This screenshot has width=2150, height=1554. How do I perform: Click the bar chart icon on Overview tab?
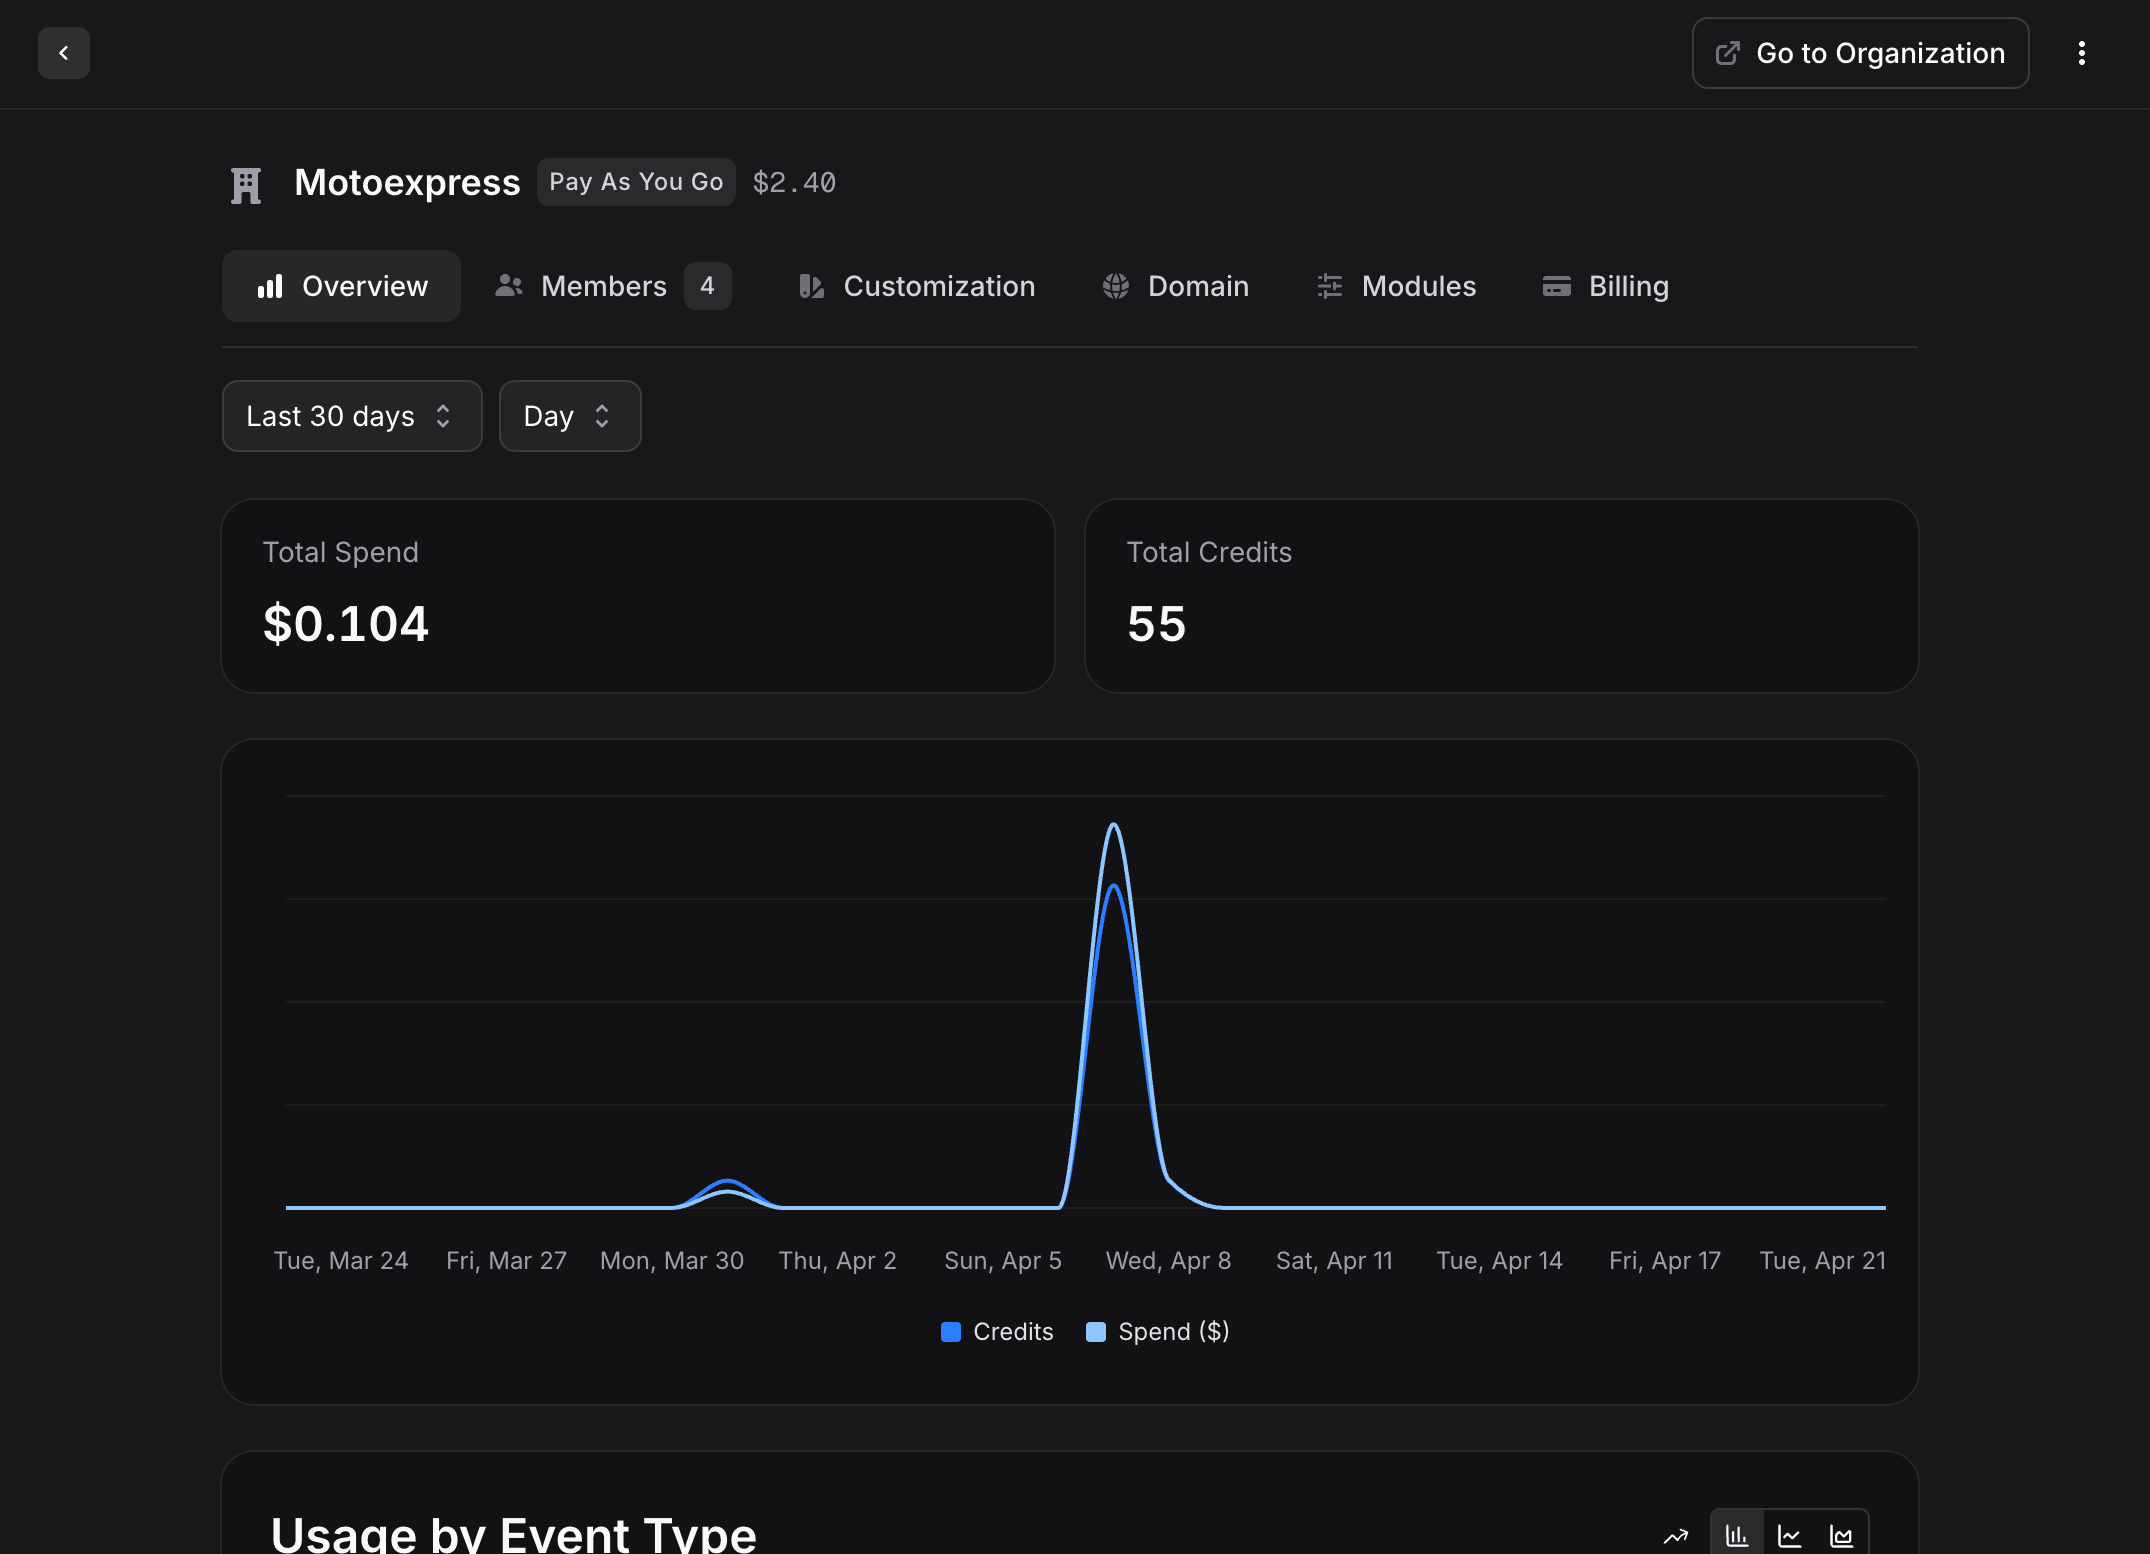270,286
